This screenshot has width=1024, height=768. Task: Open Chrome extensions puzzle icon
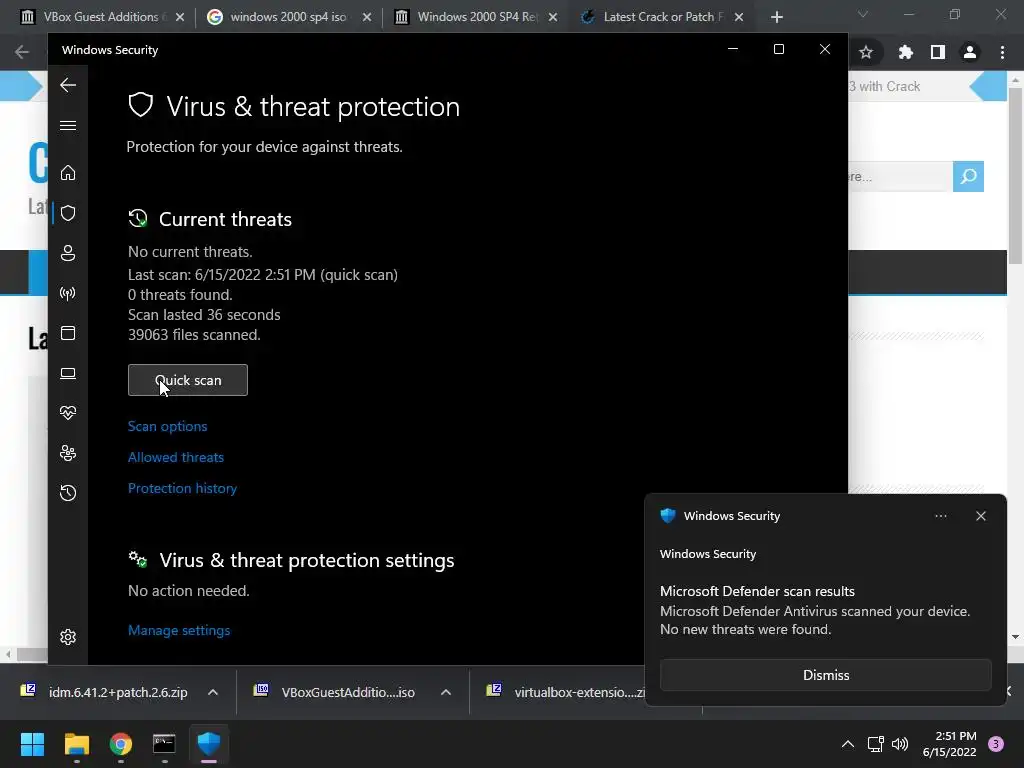click(905, 52)
